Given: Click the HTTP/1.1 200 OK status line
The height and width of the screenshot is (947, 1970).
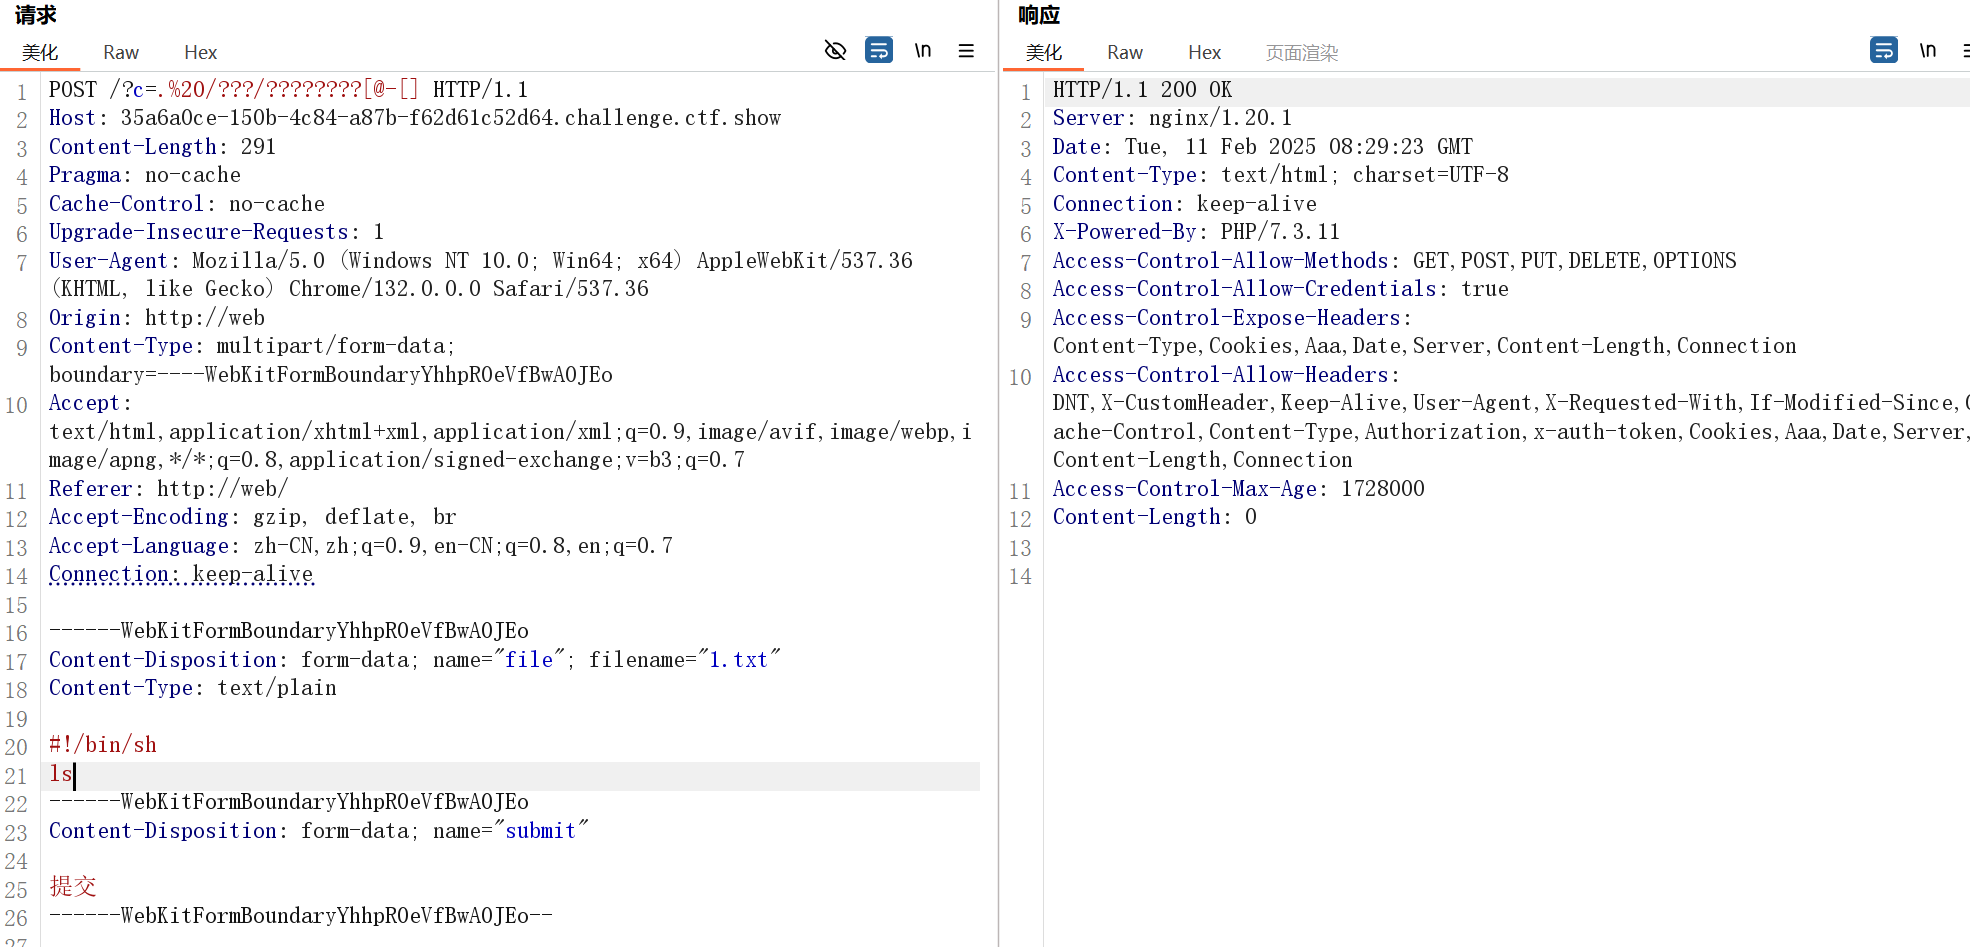Looking at the screenshot, I should [x=1141, y=90].
